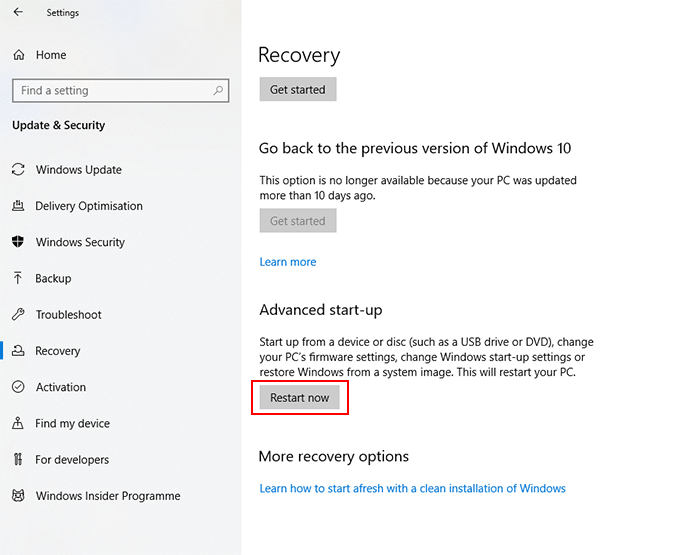Open the clean installation of Windows link

tap(412, 489)
